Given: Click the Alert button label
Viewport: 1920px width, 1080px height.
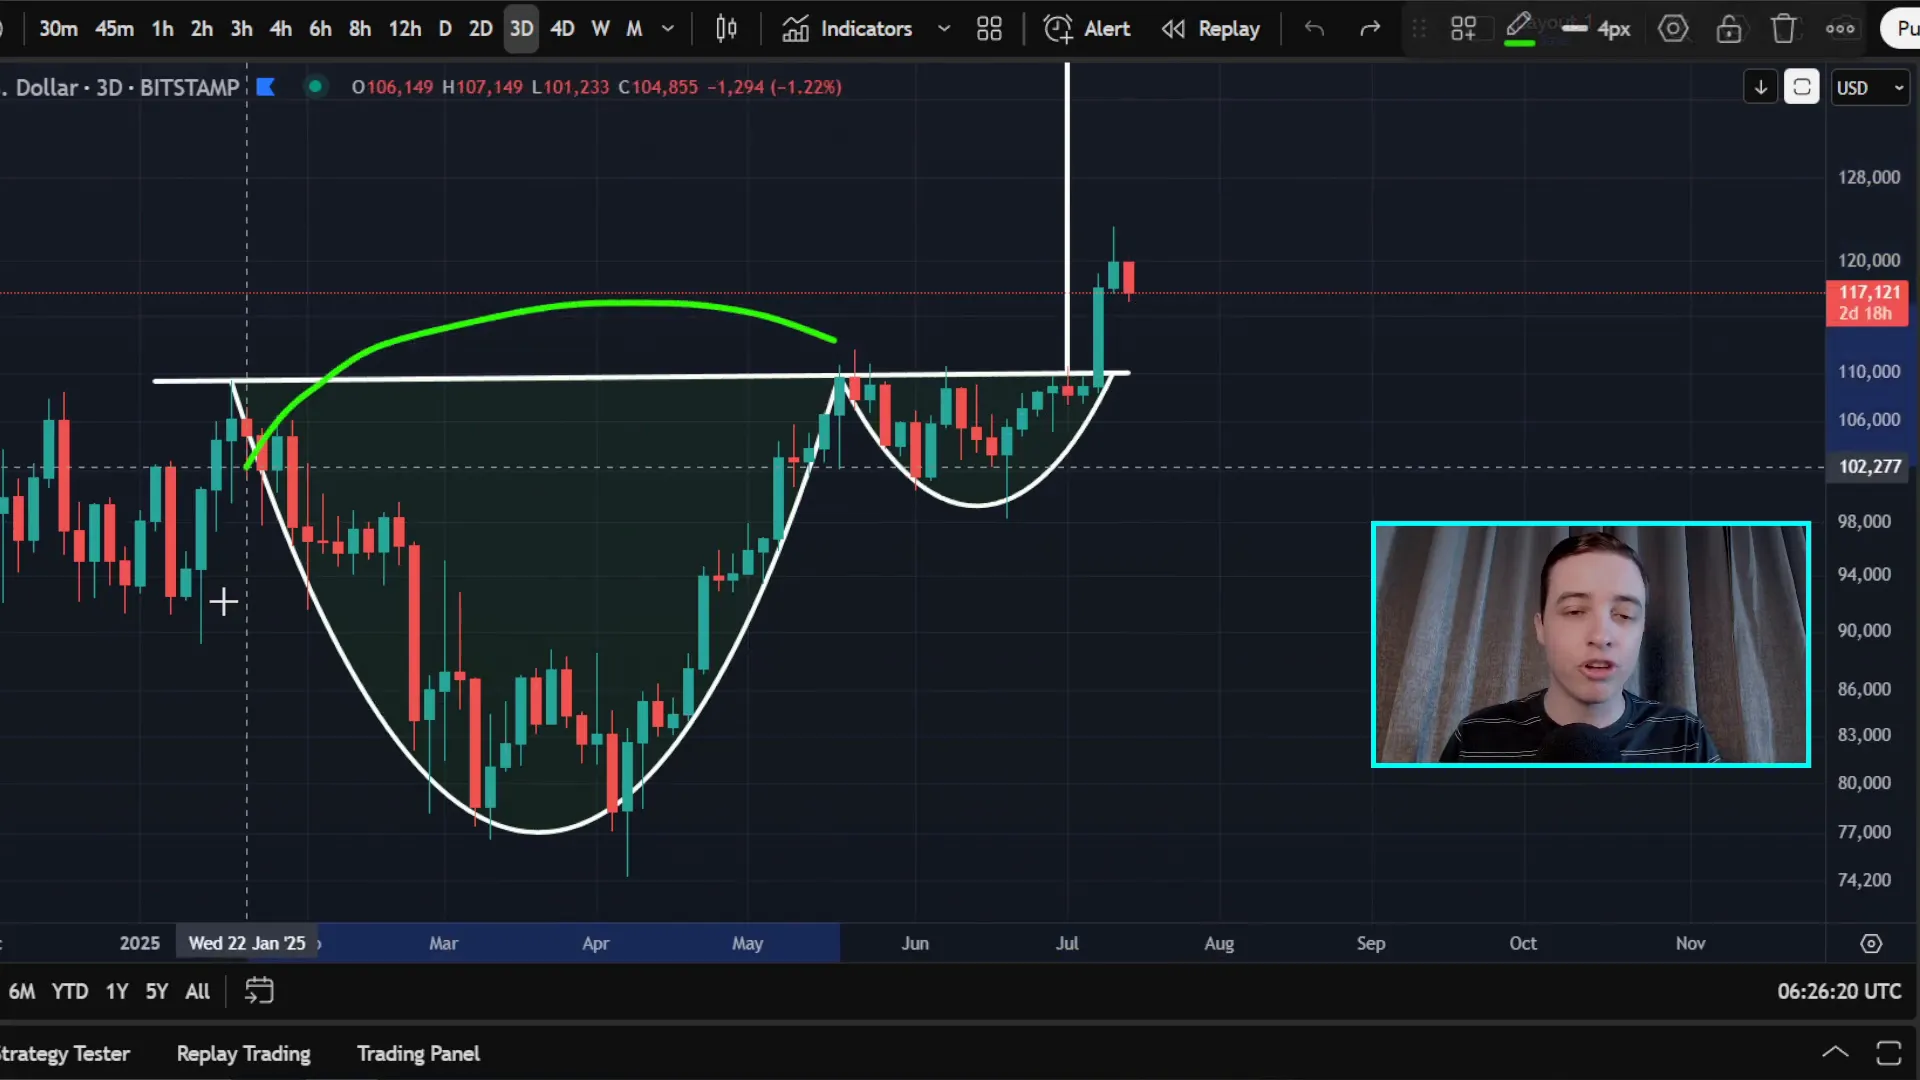Looking at the screenshot, I should click(x=1107, y=29).
